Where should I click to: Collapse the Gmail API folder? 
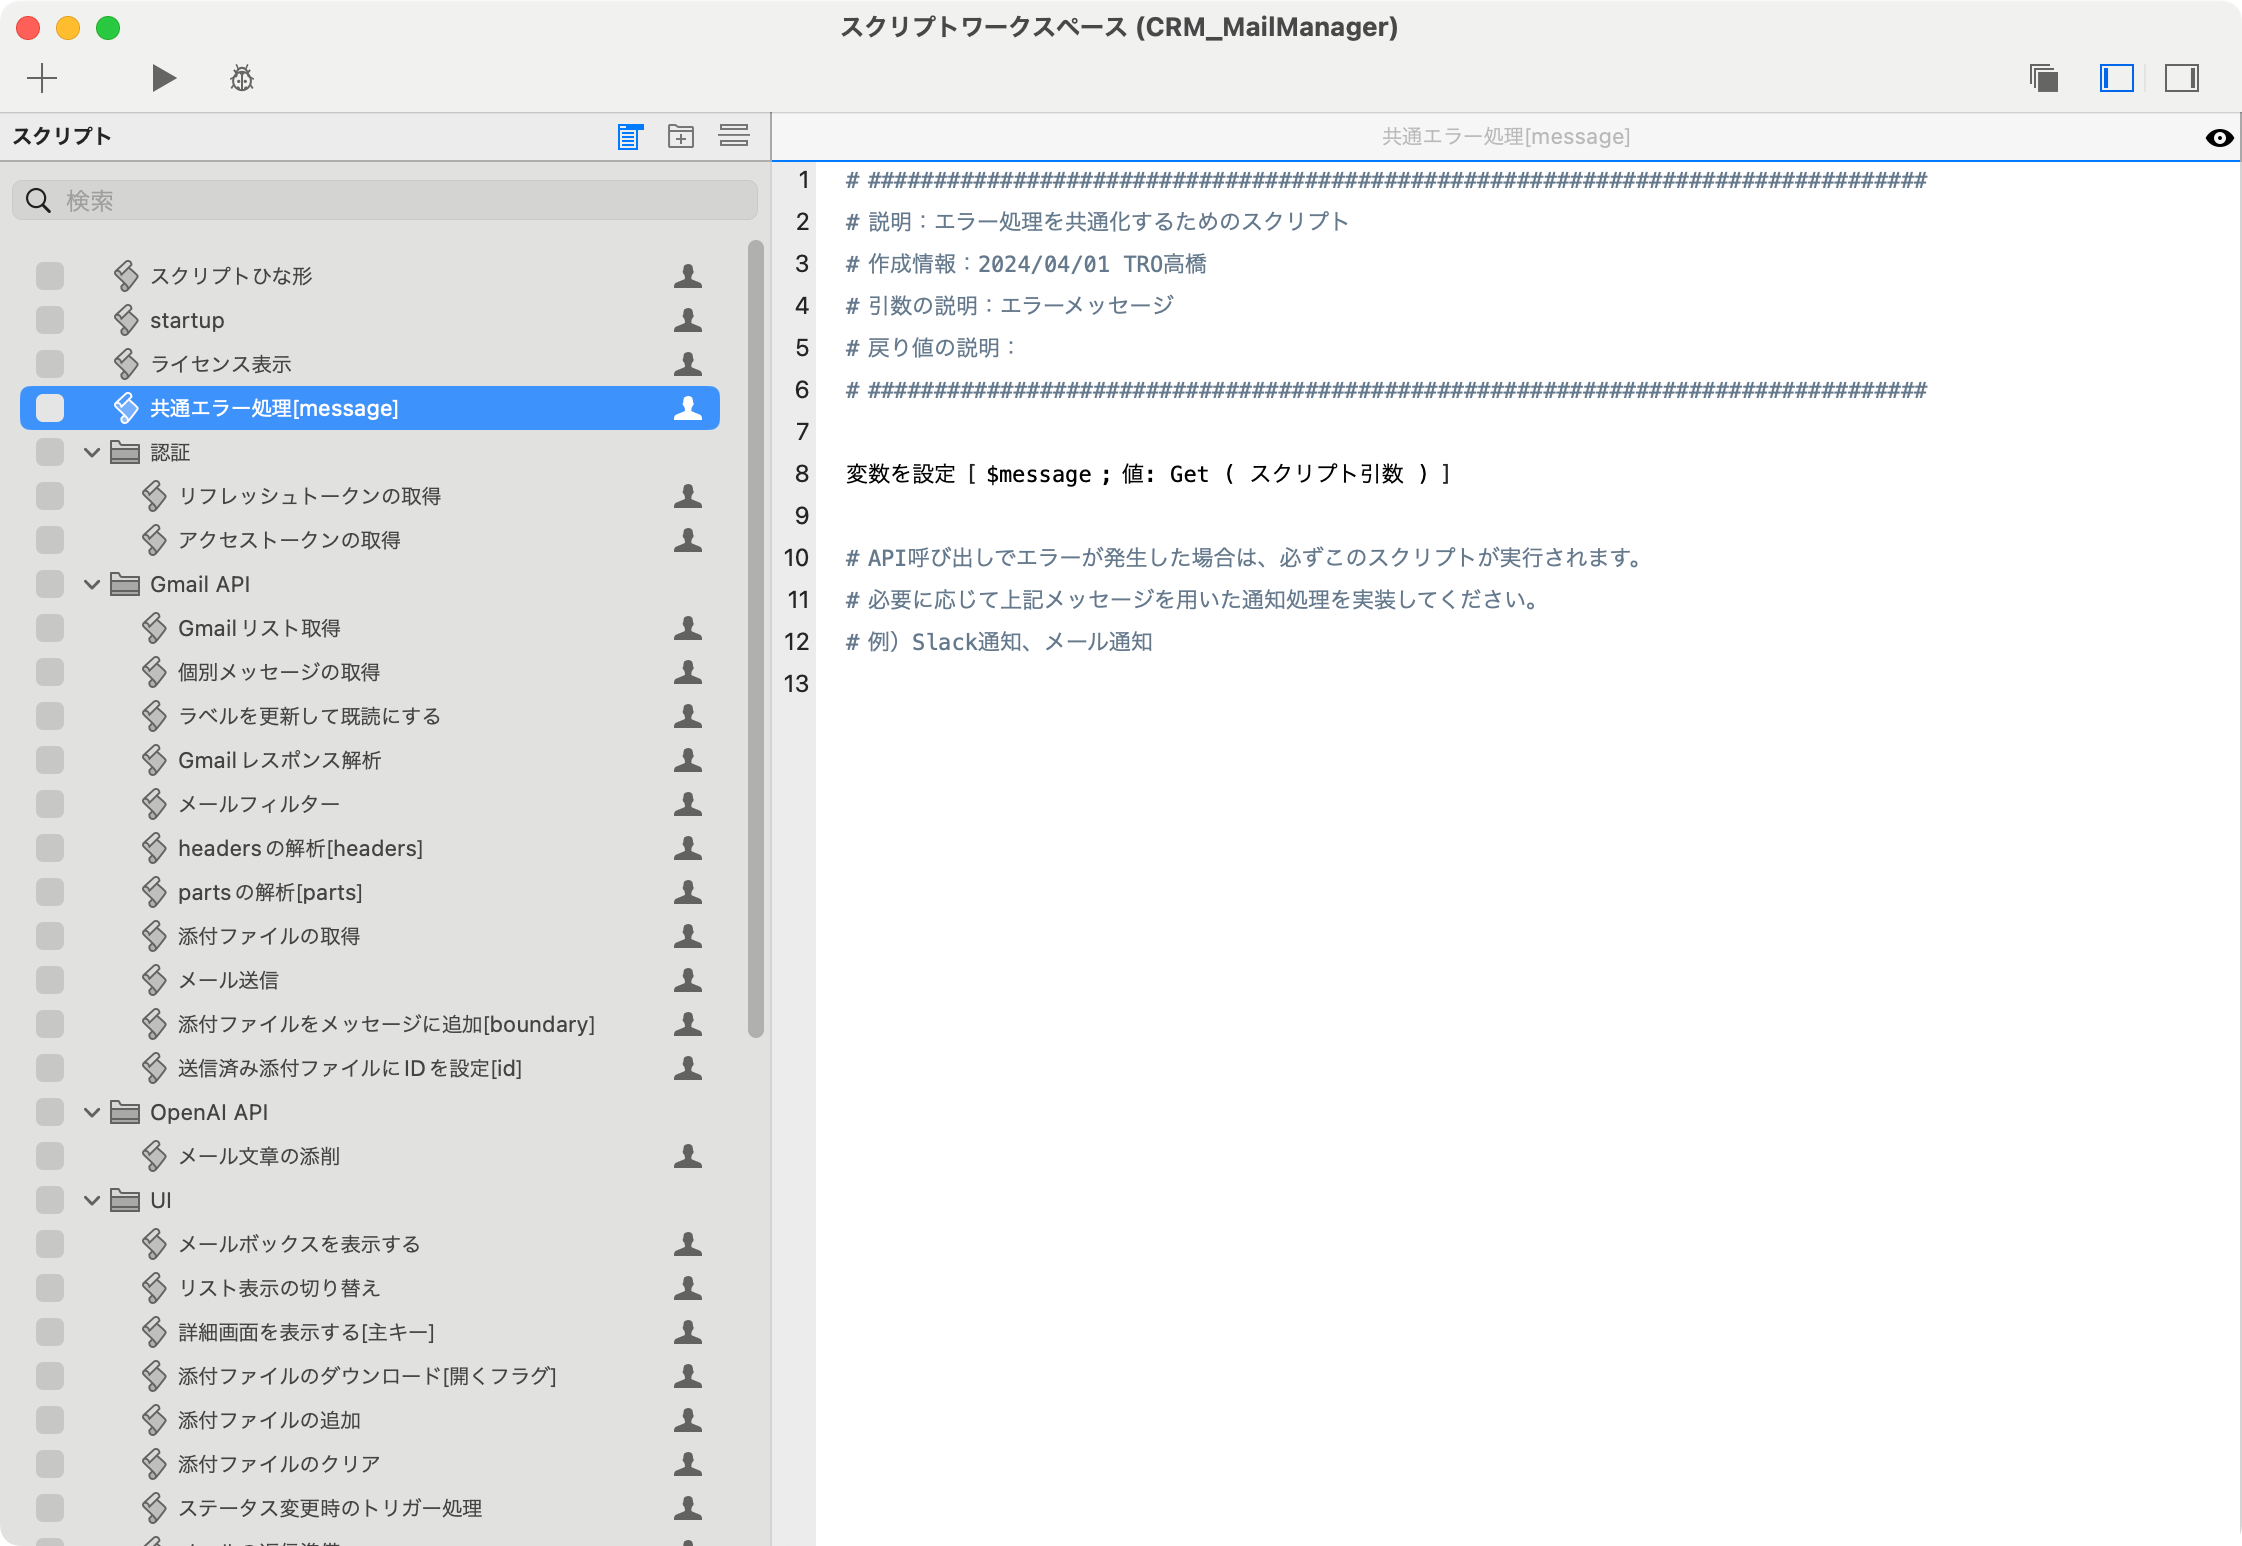coord(94,583)
